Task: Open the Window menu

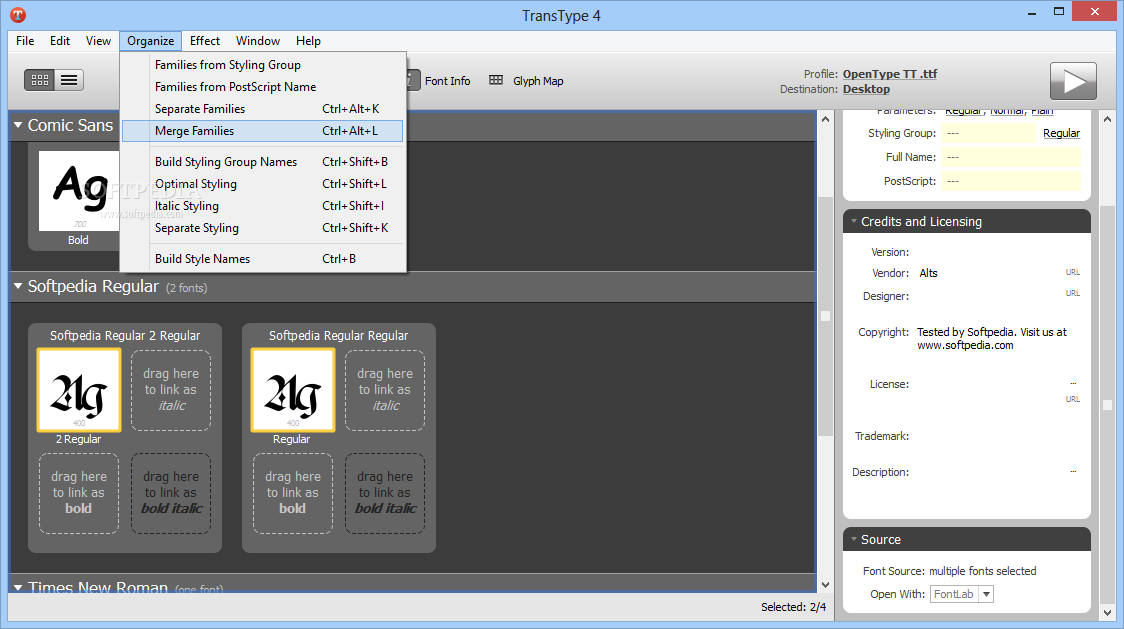Action: 257,41
